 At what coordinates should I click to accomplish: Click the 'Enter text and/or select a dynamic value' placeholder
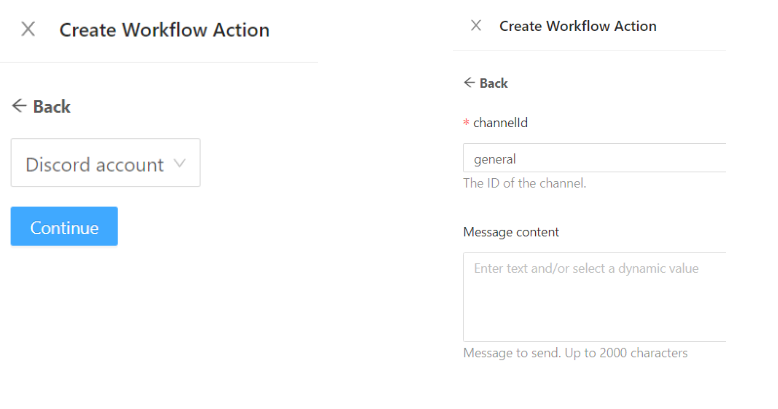pyautogui.click(x=586, y=268)
